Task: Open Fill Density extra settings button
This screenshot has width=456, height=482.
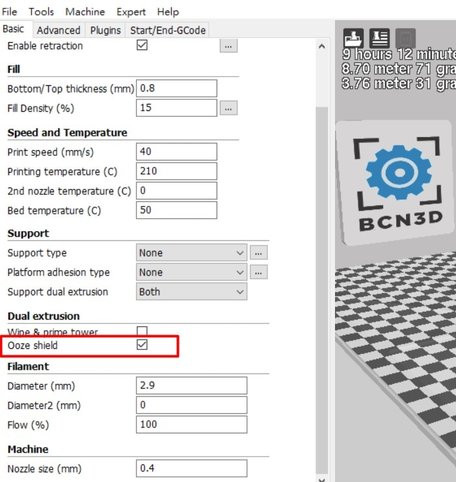Action: coord(228,108)
